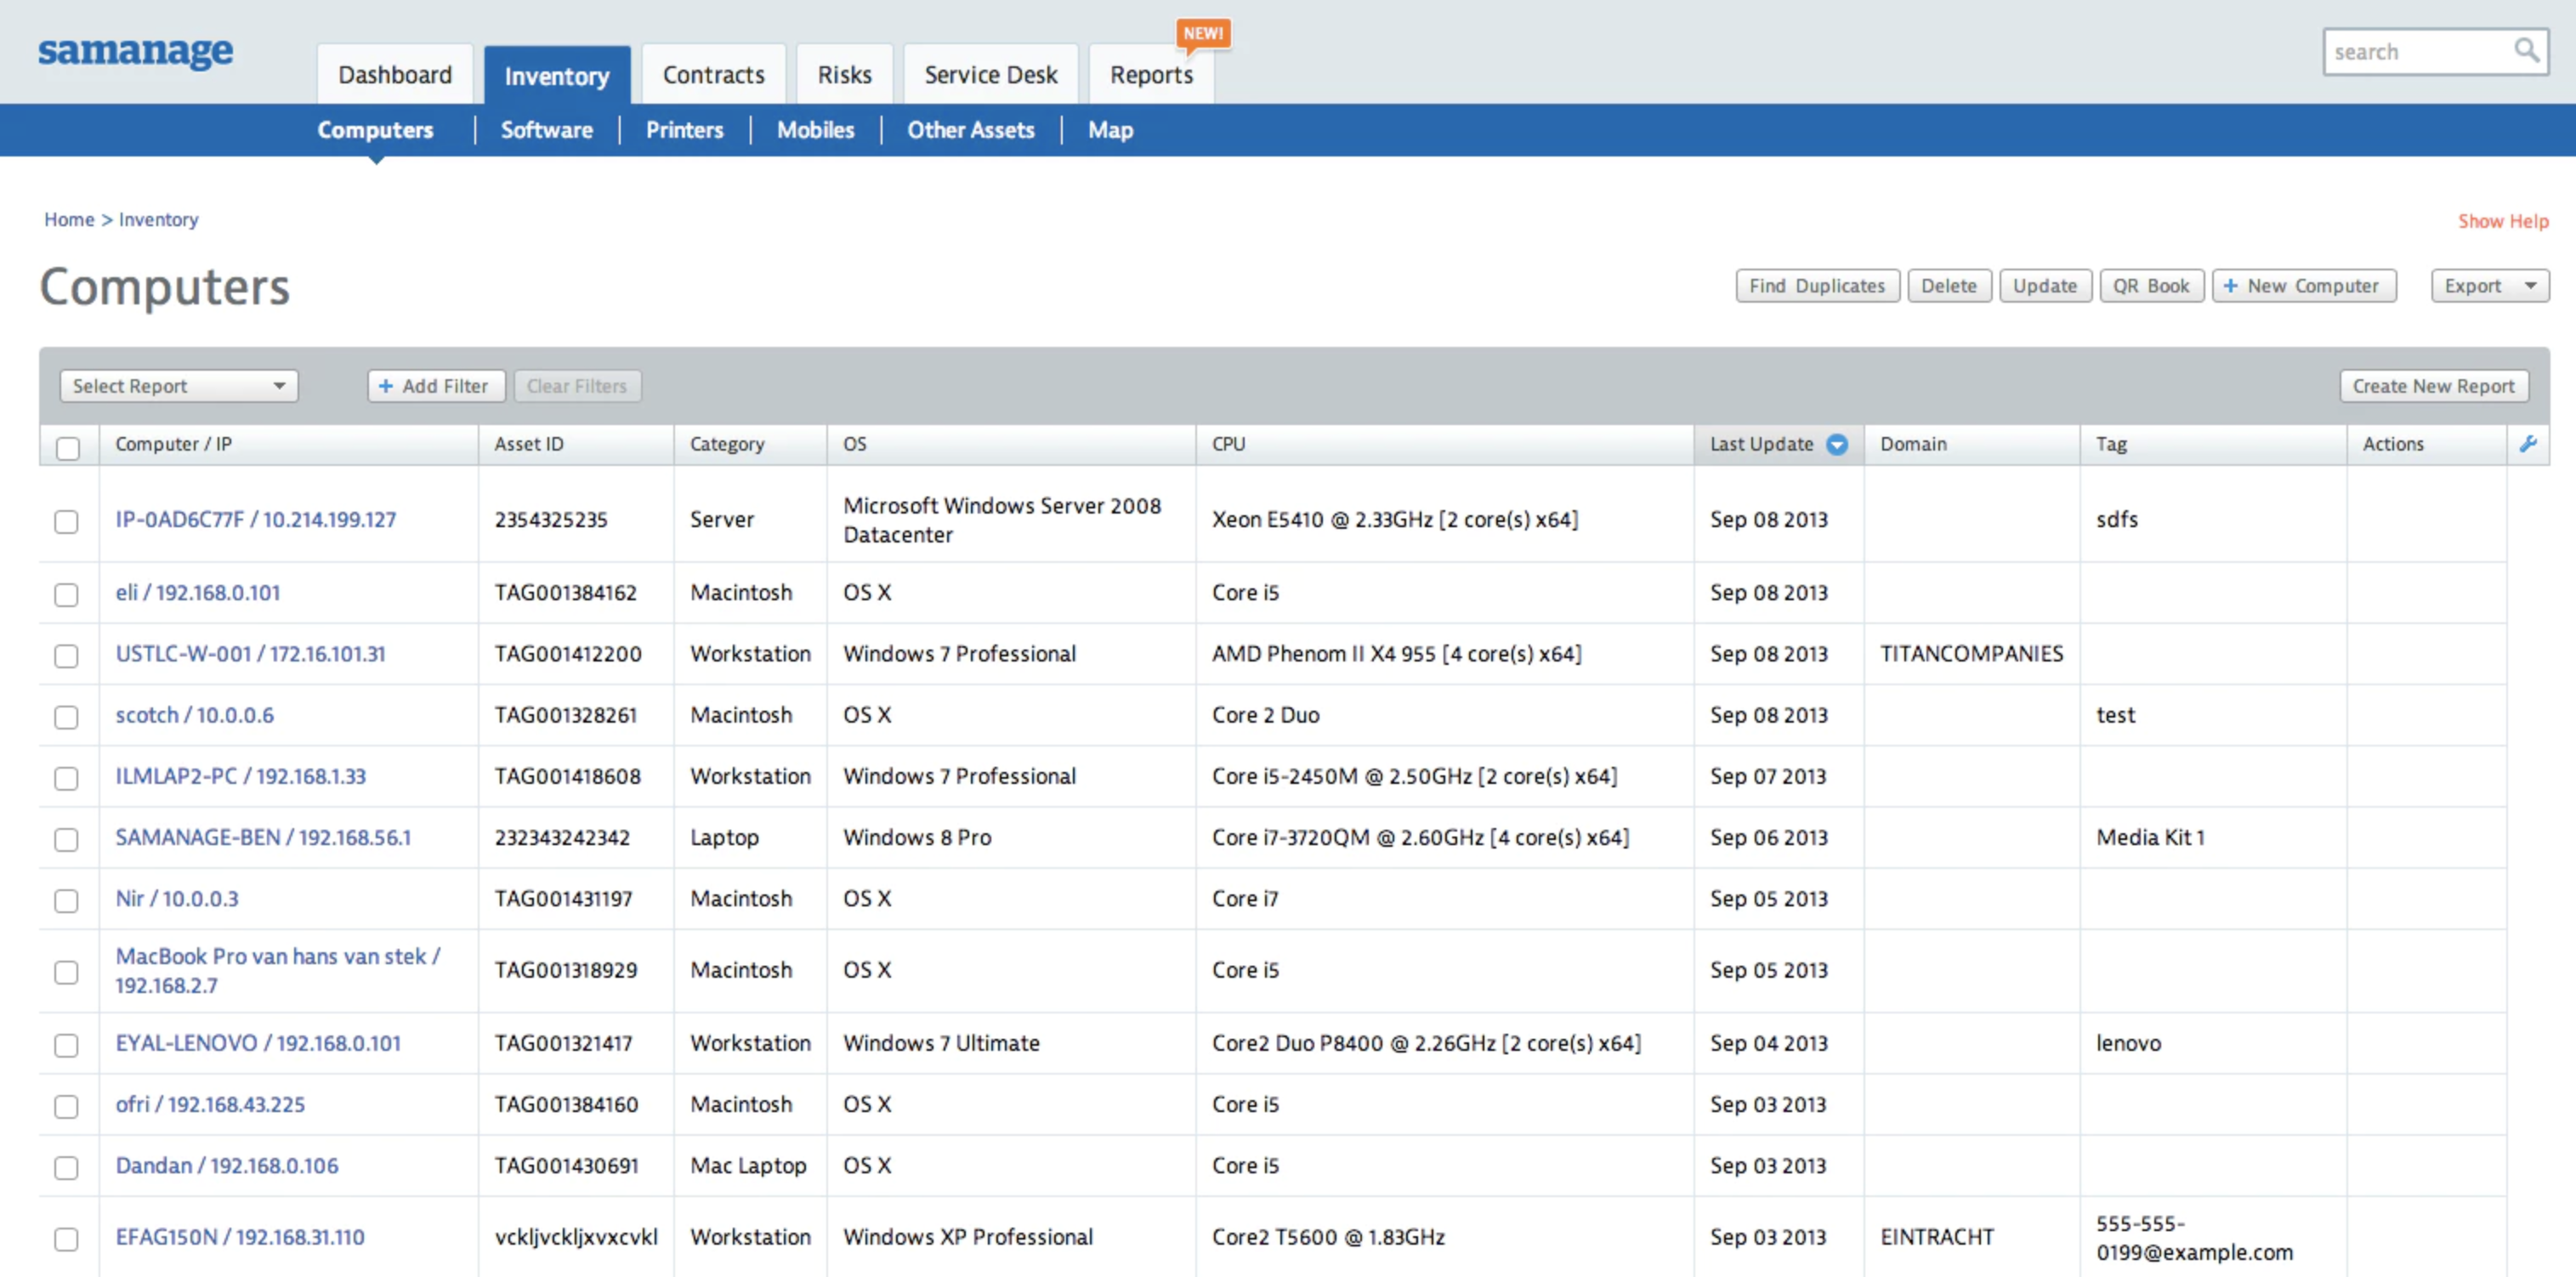Click Show Help link

[x=2502, y=221]
